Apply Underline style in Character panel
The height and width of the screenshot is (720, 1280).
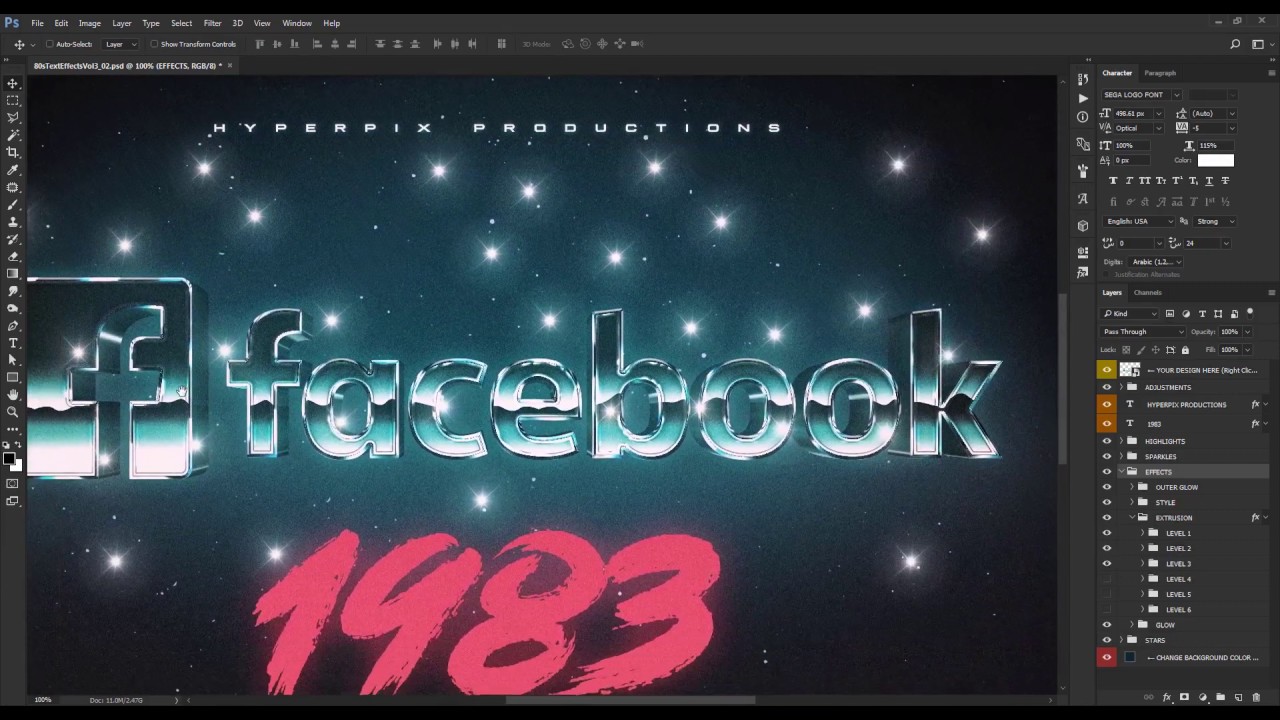coord(1209,181)
